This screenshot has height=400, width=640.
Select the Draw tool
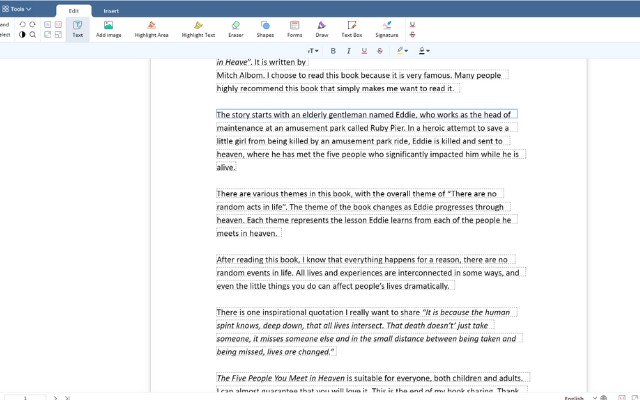pyautogui.click(x=322, y=29)
